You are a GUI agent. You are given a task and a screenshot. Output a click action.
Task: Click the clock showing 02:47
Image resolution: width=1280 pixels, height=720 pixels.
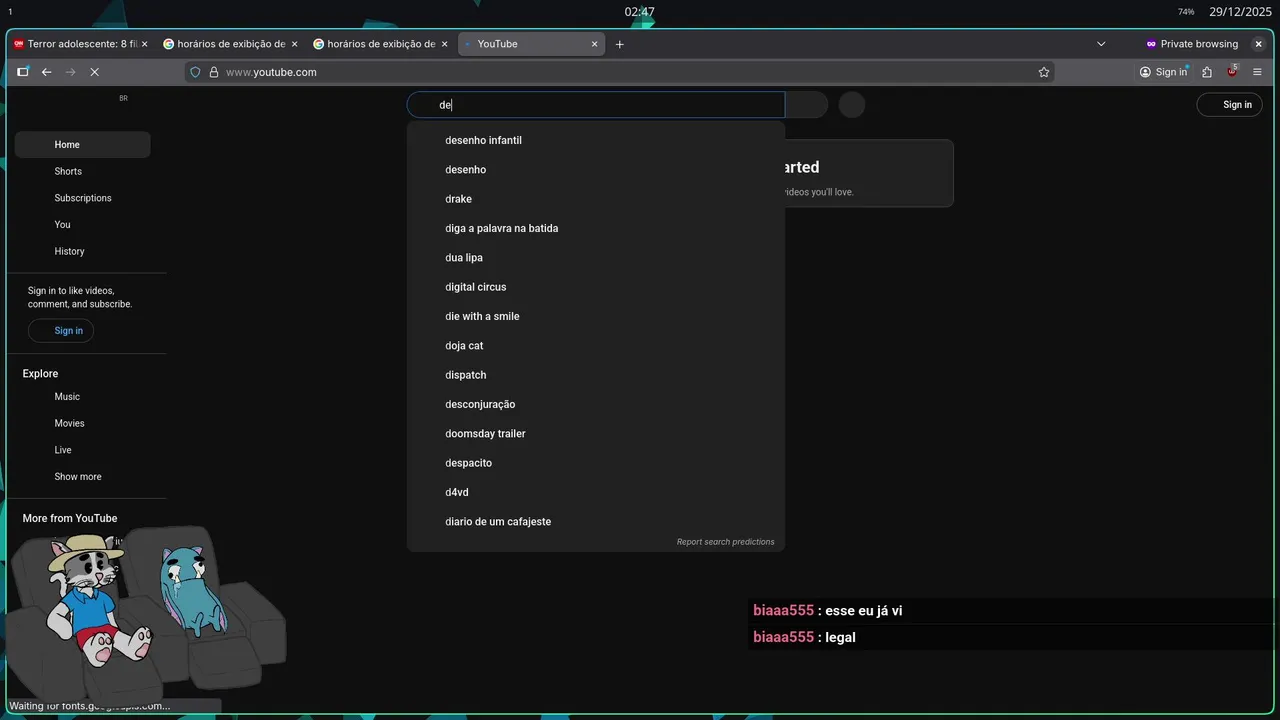coord(640,12)
